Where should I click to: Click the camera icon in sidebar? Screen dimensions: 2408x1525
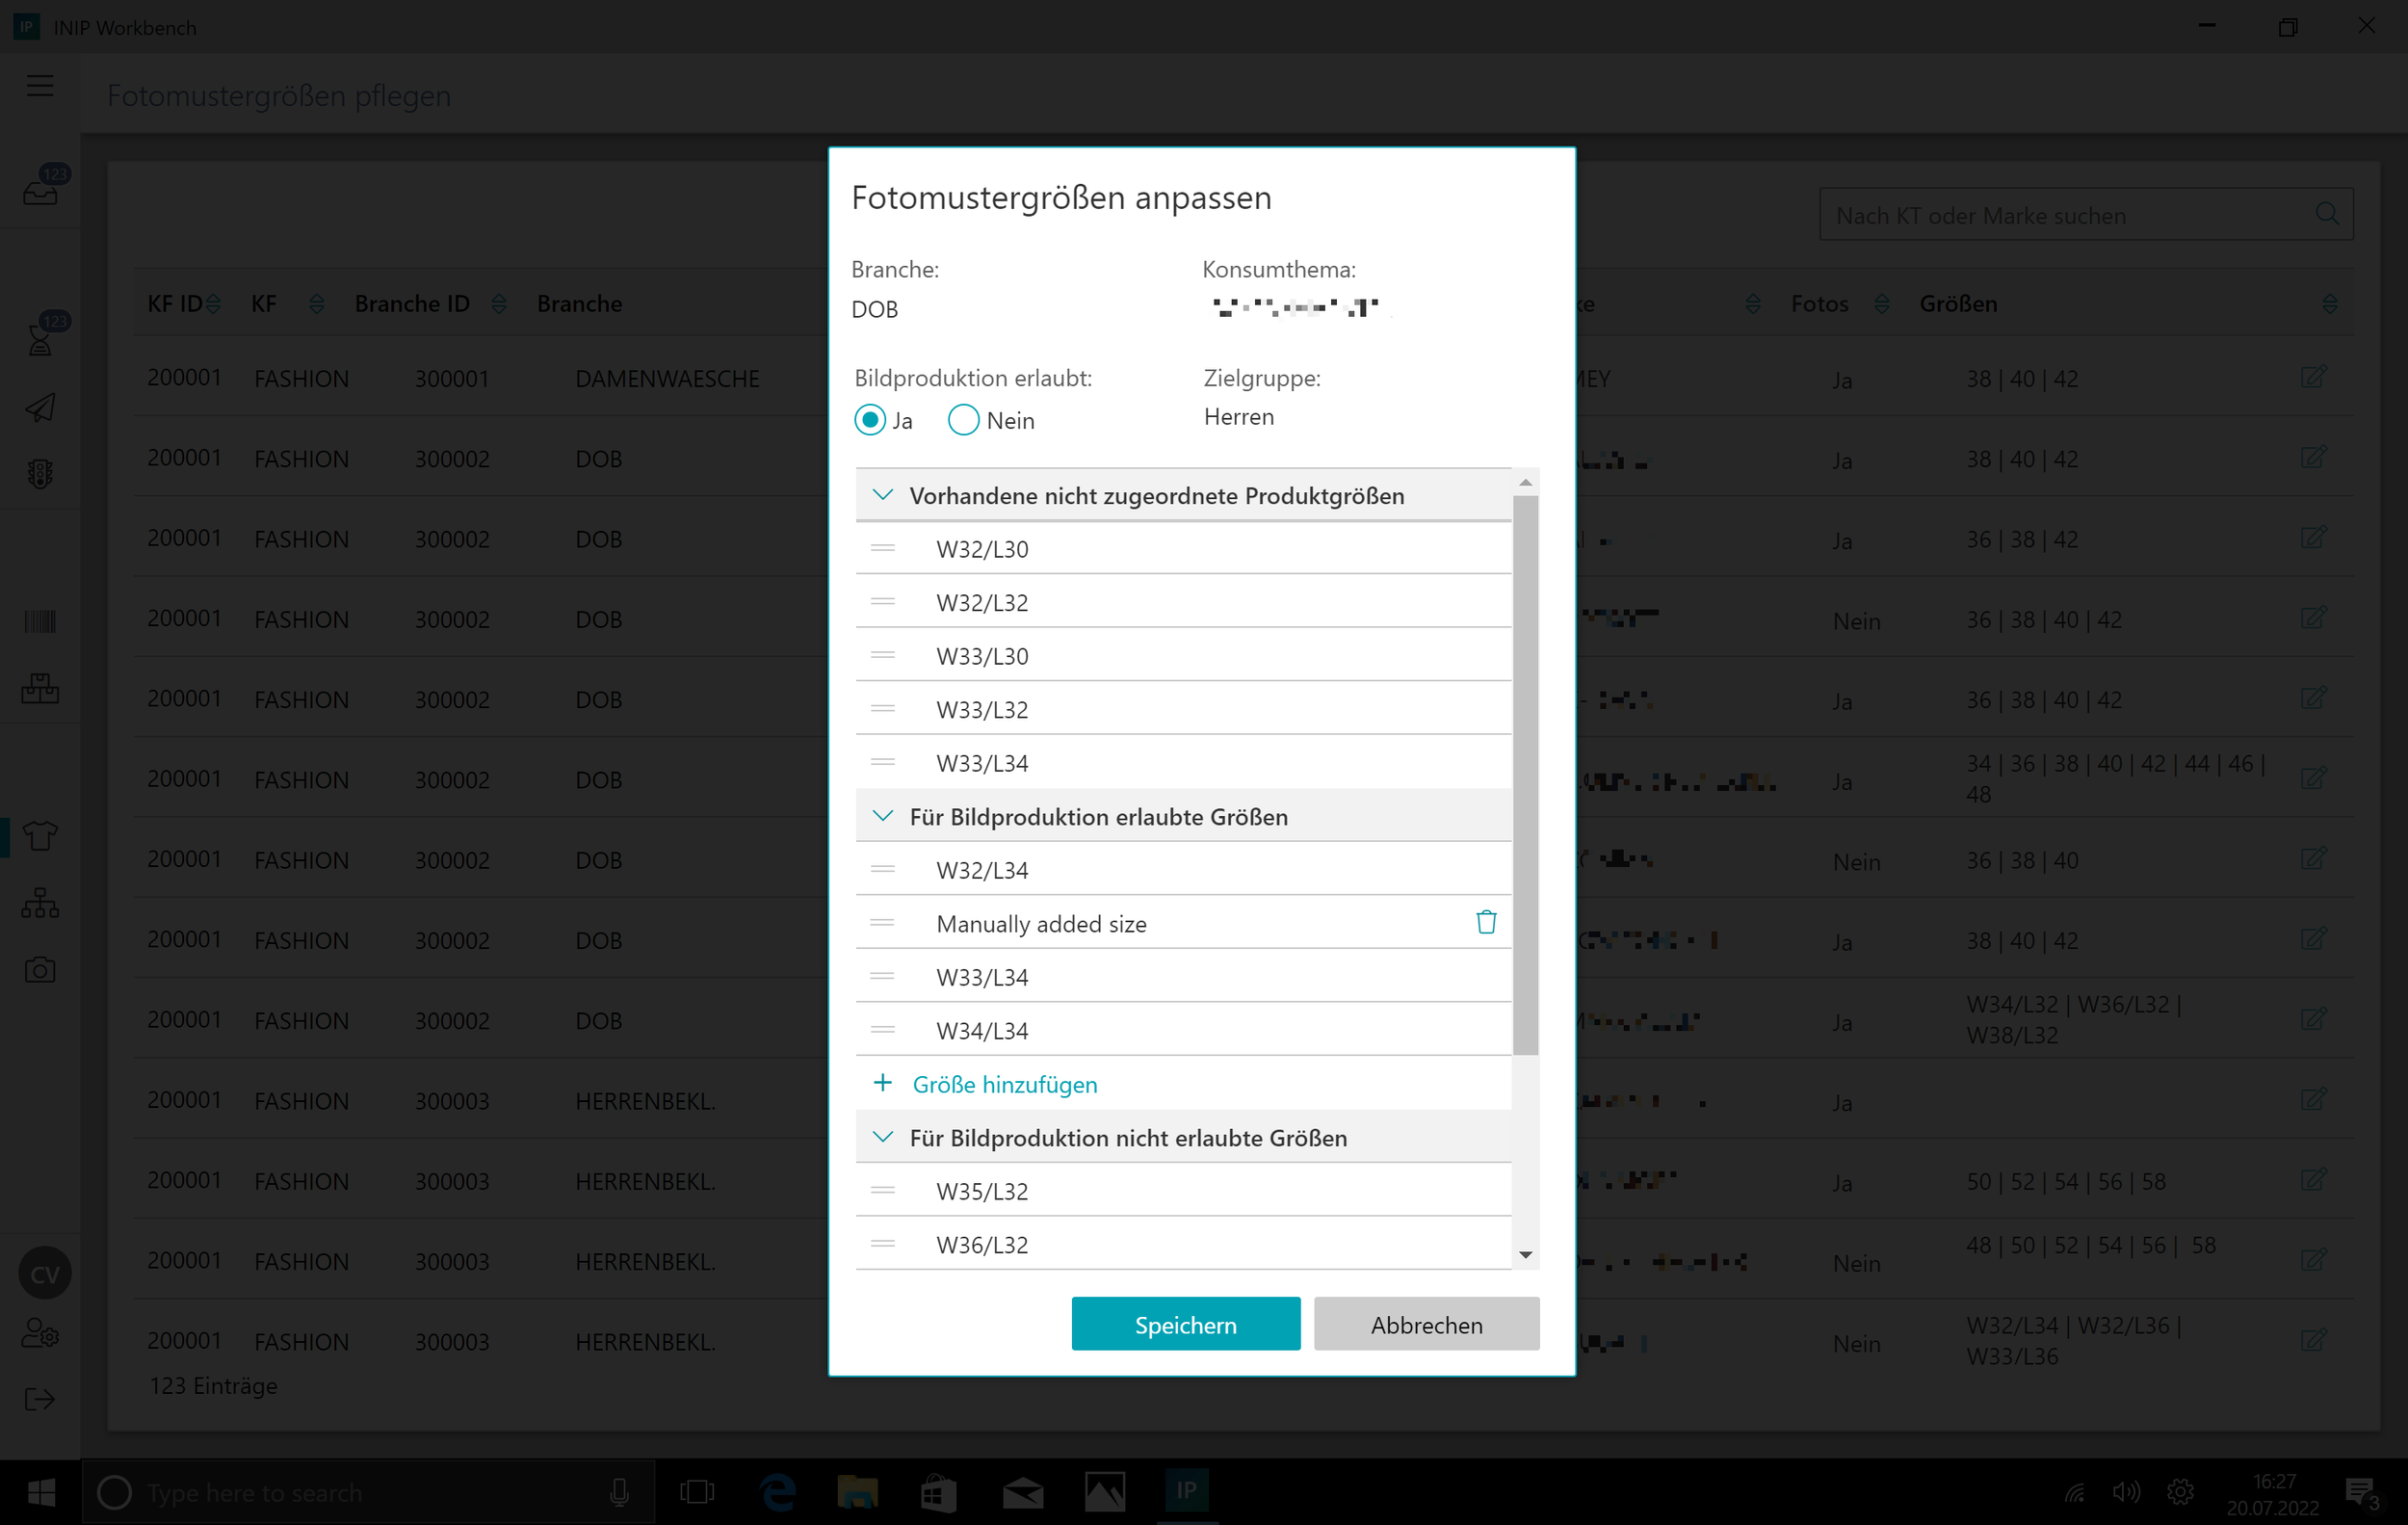point(40,970)
